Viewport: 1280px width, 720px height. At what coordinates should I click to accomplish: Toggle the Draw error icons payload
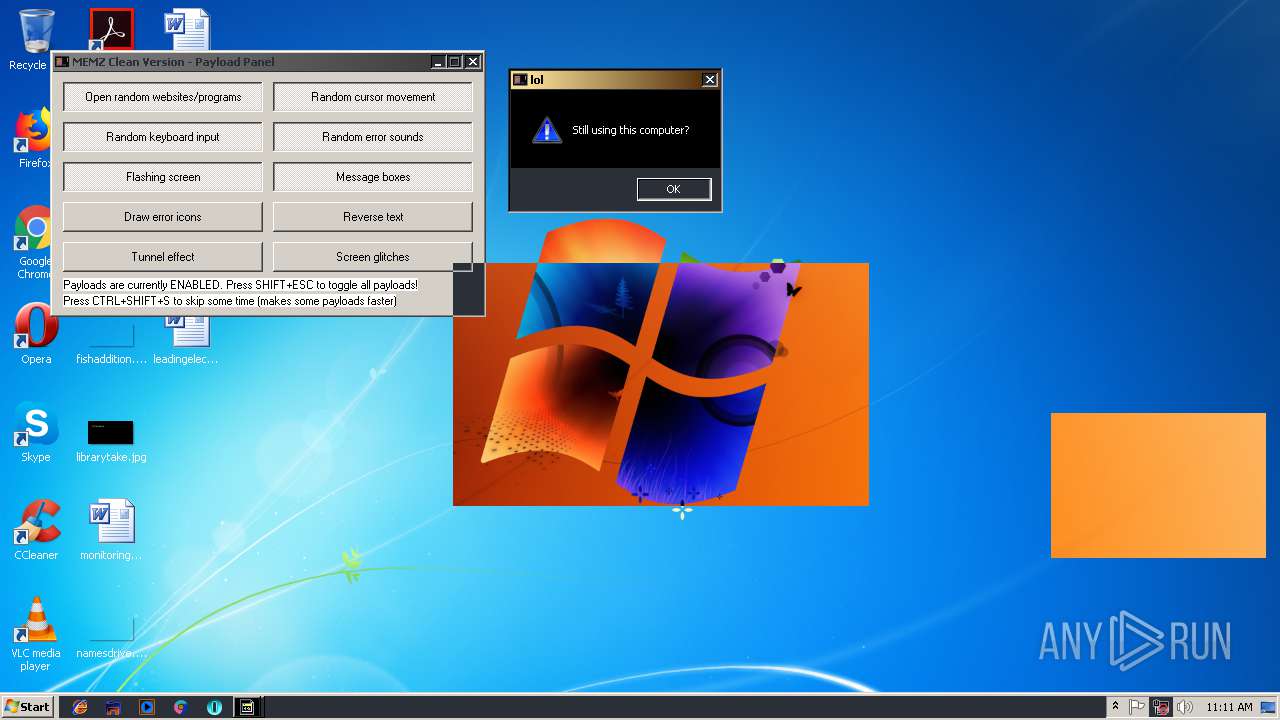(163, 217)
